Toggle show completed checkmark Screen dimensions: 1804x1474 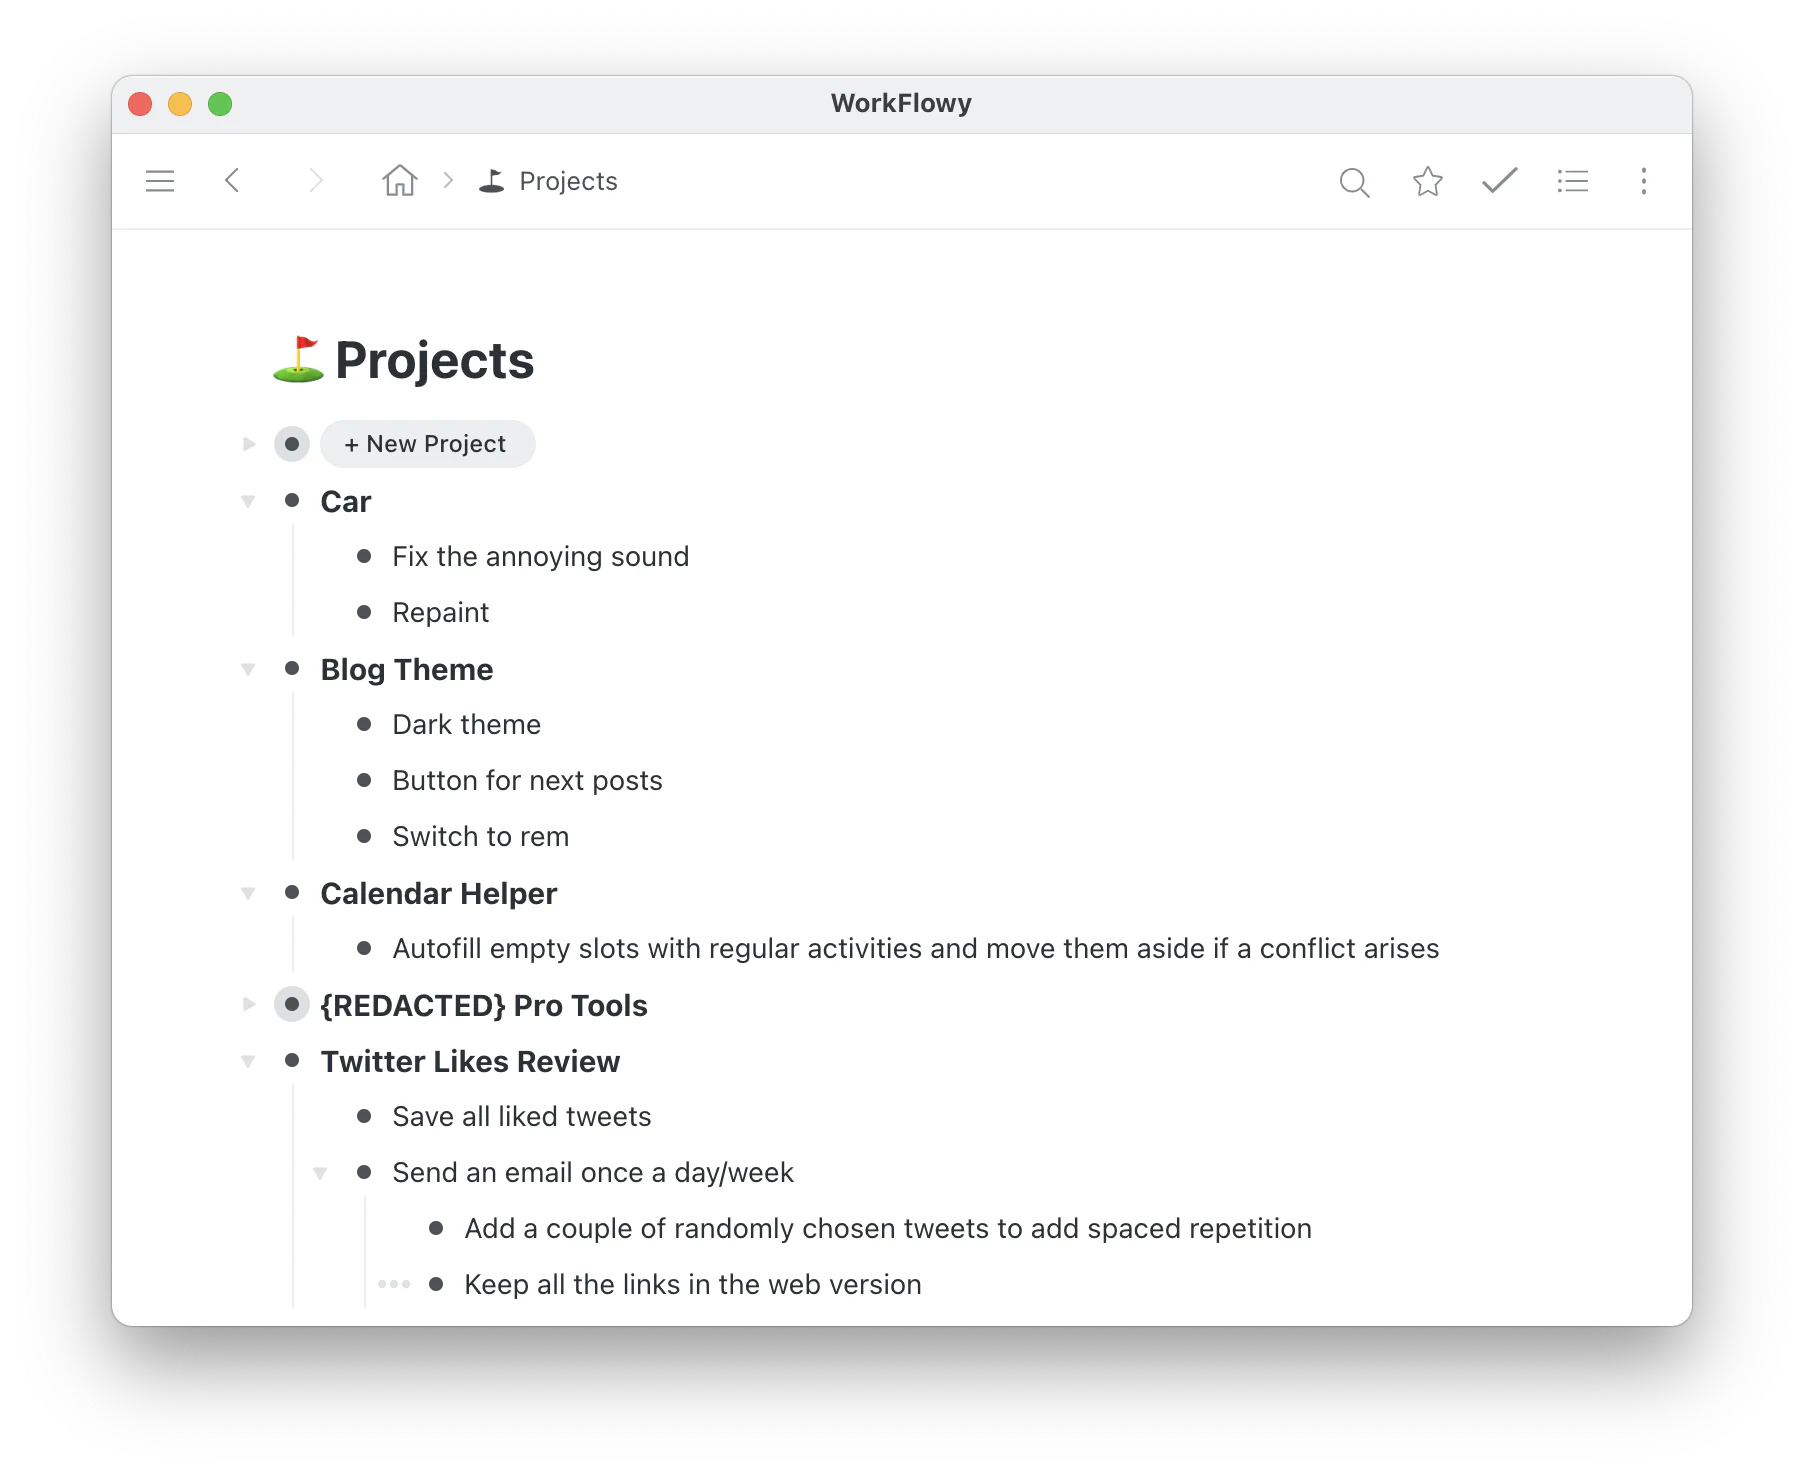[x=1500, y=181]
